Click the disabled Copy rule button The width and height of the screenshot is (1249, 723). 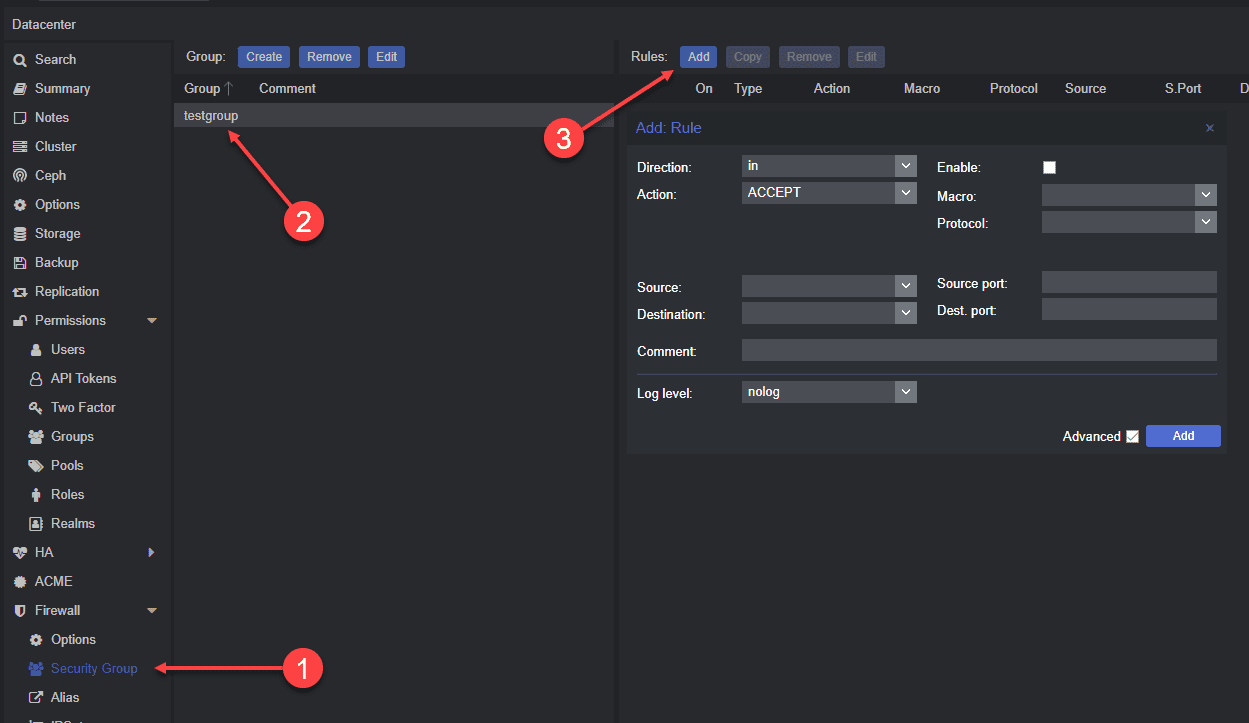click(748, 57)
